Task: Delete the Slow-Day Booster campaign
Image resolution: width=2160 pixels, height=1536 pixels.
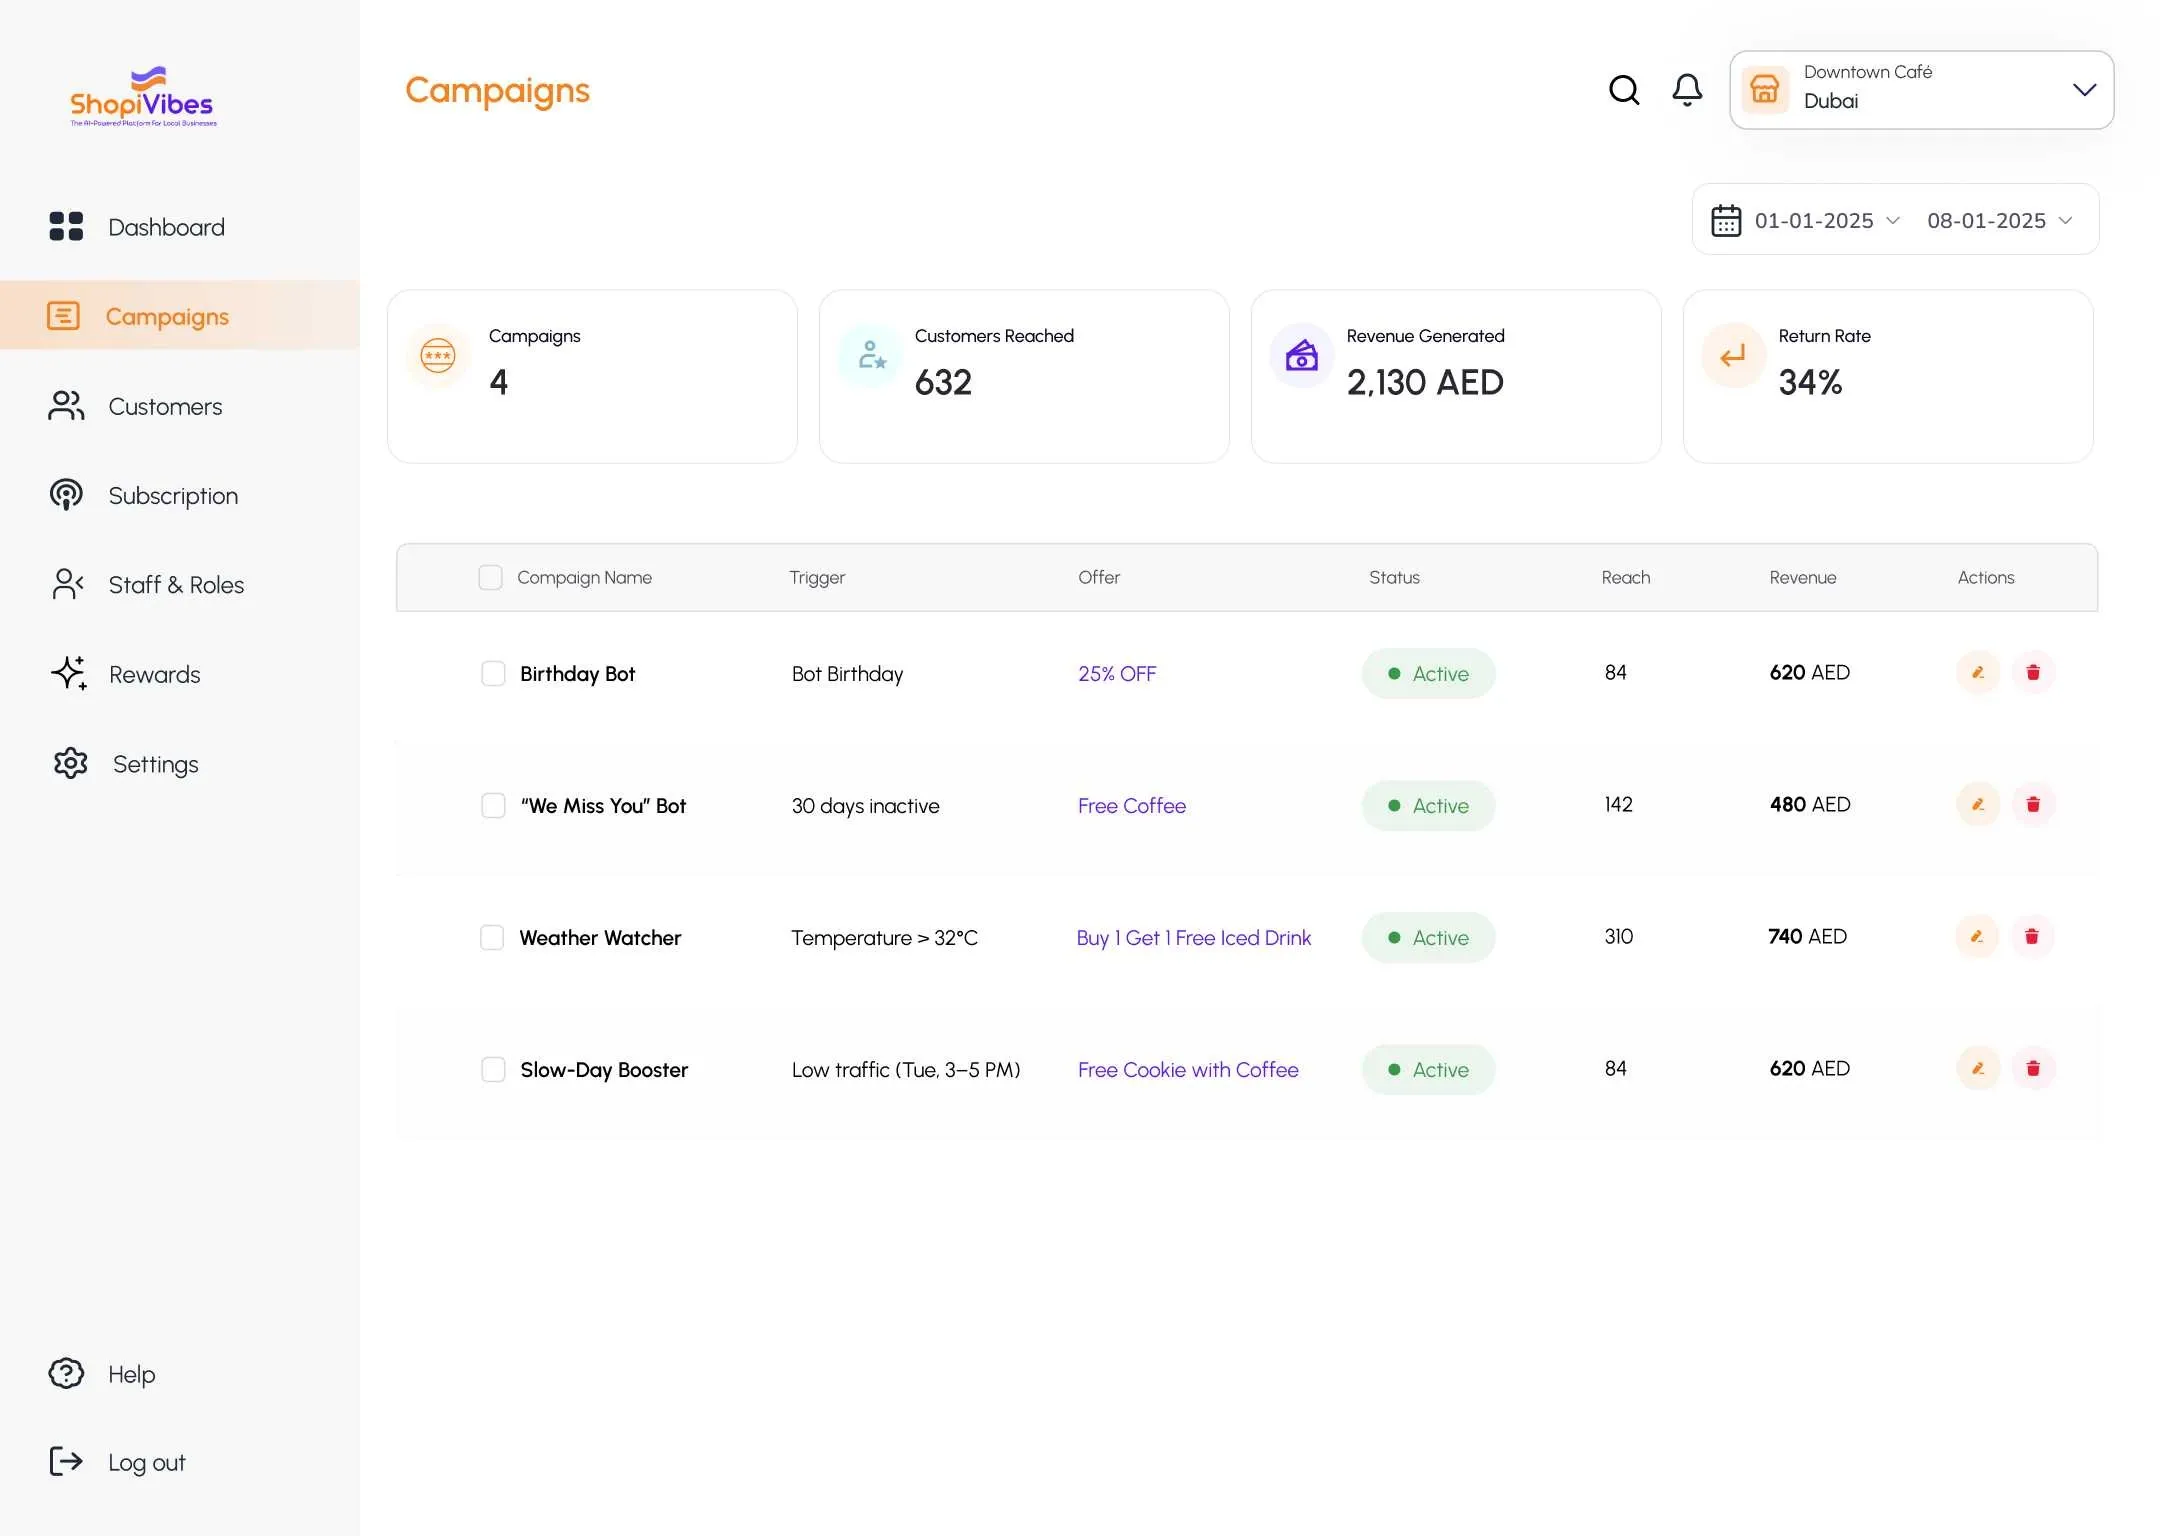Action: coord(2033,1068)
